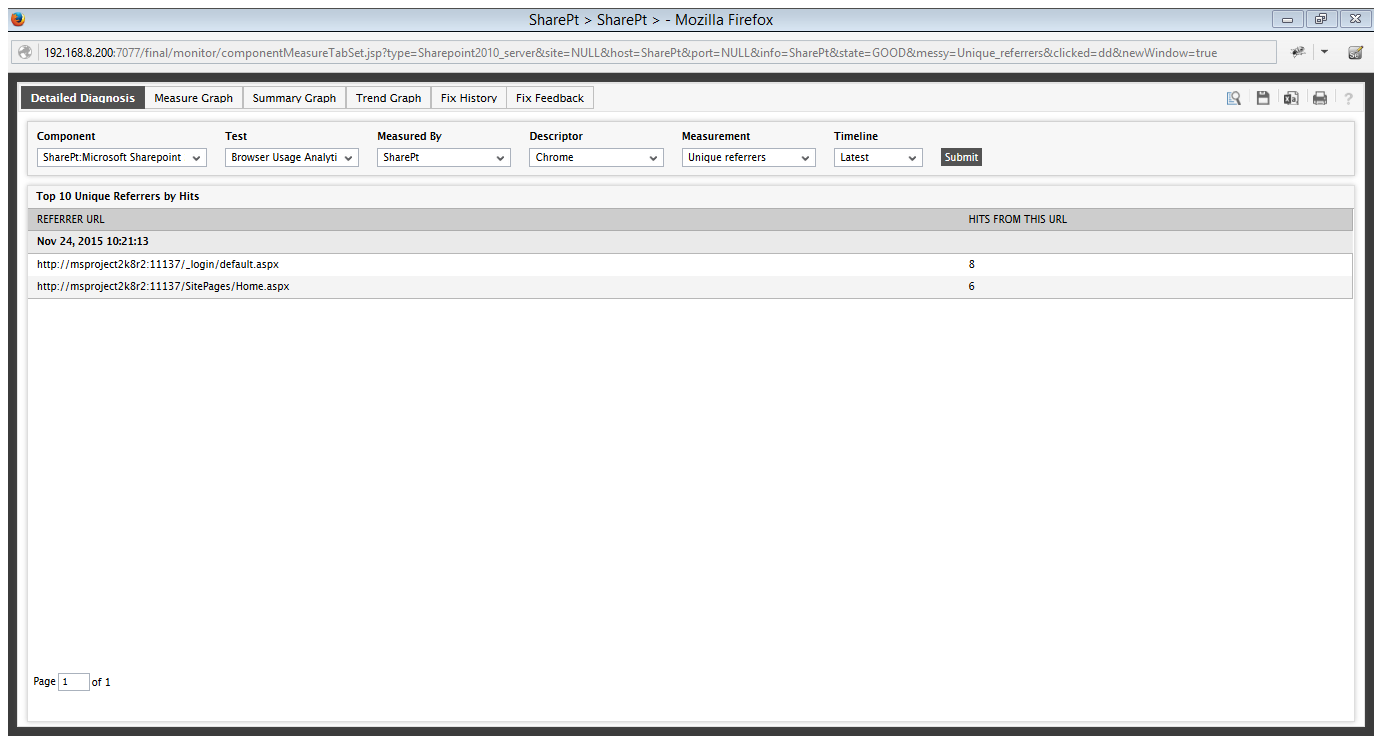1382x744 pixels.
Task: Expand the Firebug dropdown arrow
Action: [1324, 52]
